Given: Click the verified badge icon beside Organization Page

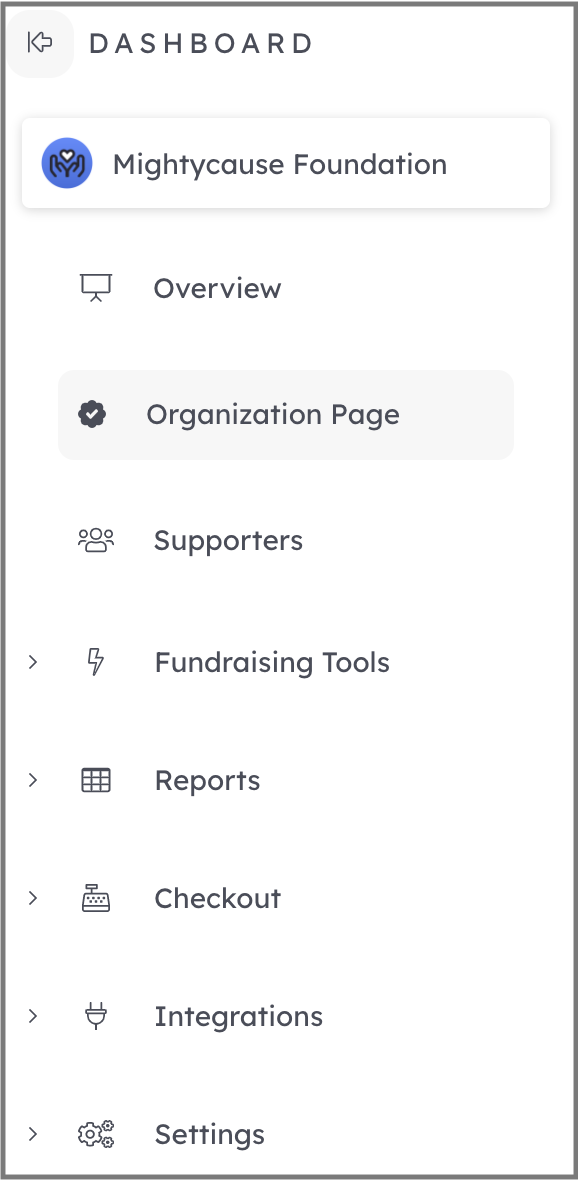Looking at the screenshot, I should point(93,414).
